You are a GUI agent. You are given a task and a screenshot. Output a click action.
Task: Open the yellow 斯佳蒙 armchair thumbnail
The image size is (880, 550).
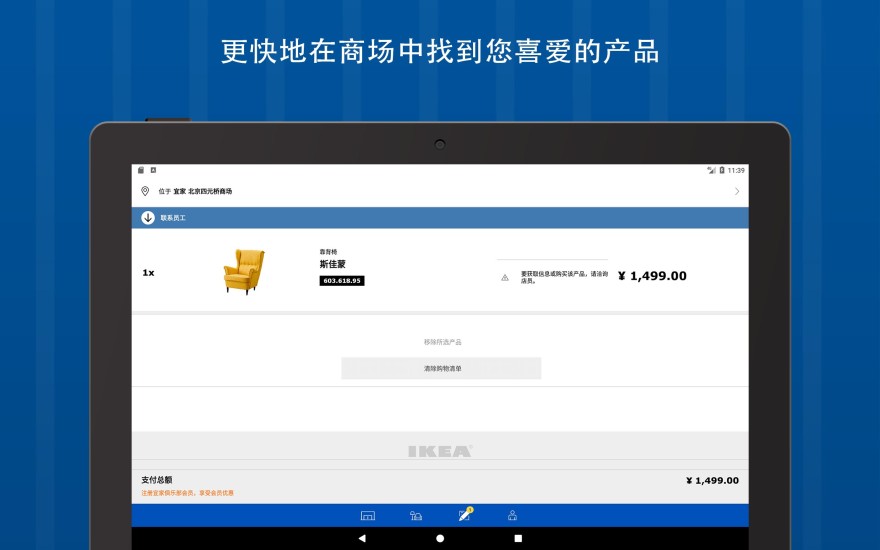(244, 272)
